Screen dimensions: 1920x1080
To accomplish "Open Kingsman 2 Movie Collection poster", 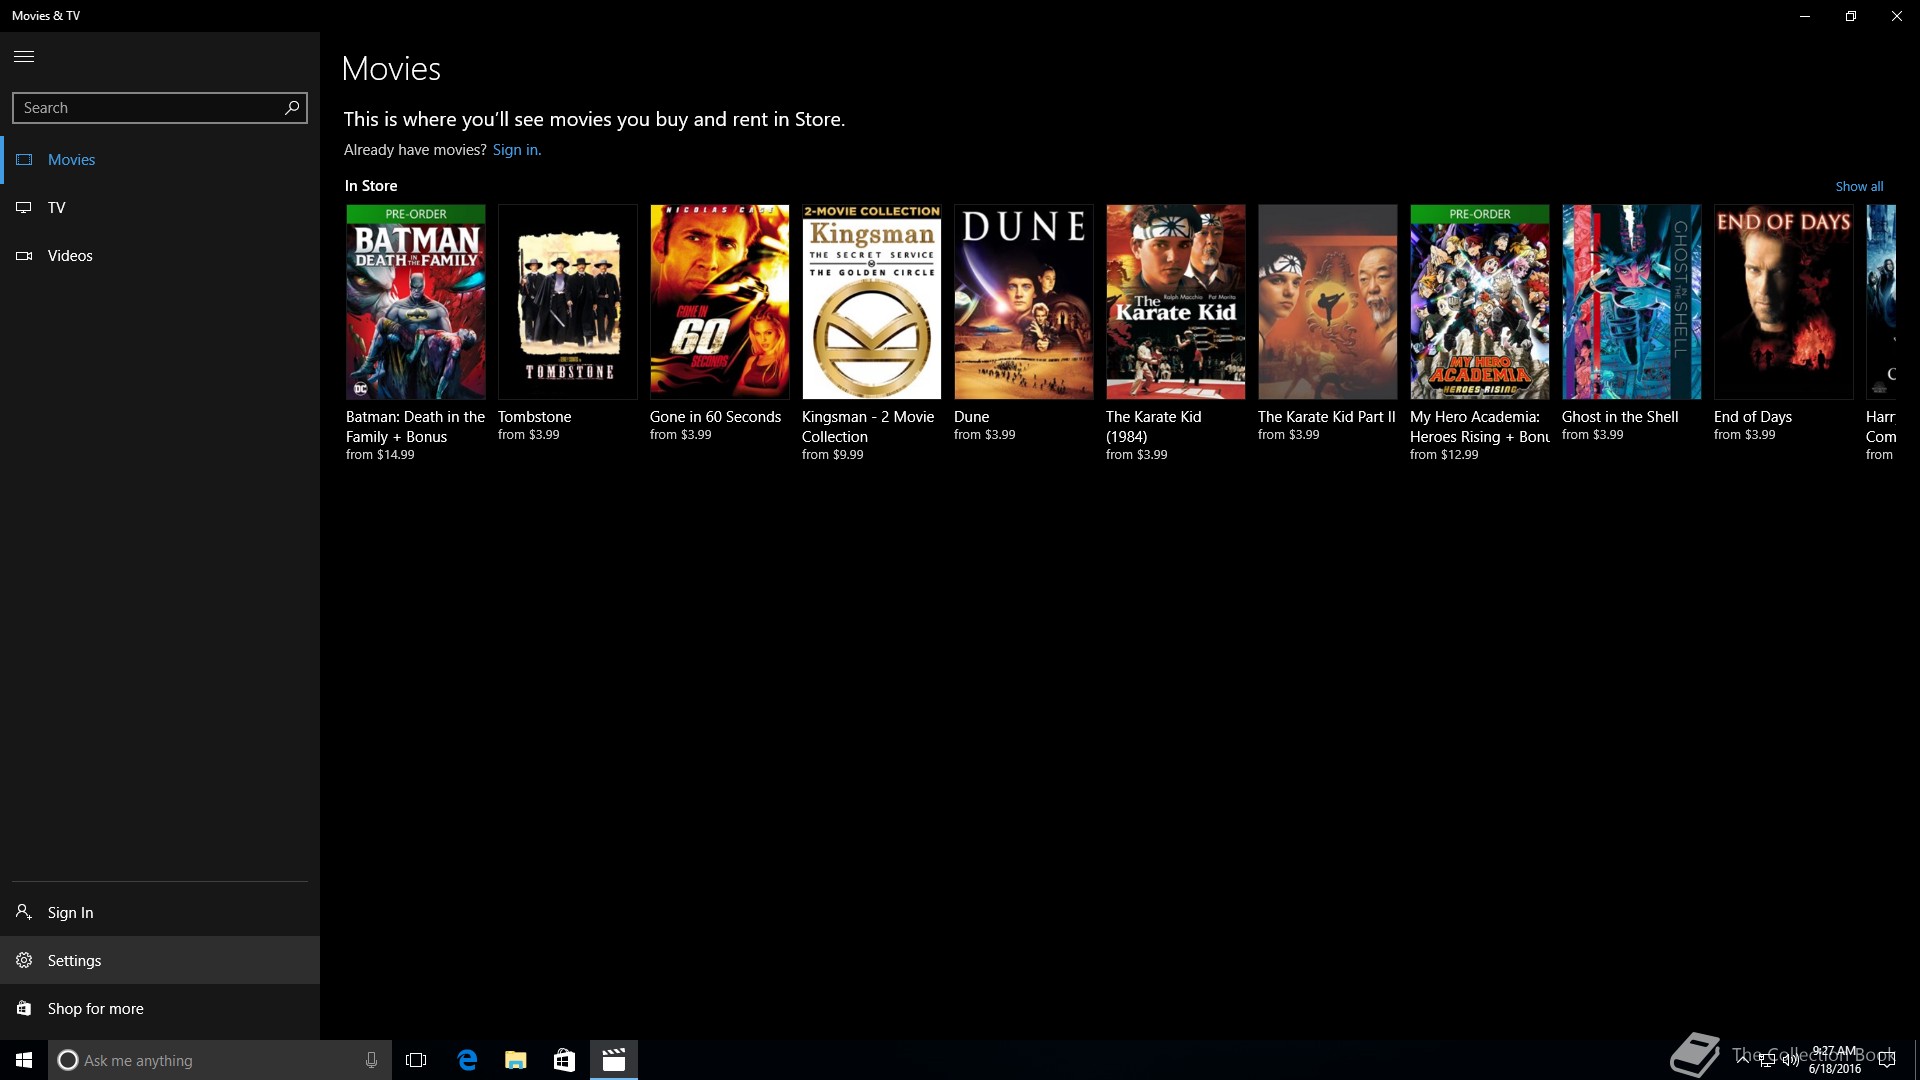I will pyautogui.click(x=871, y=302).
